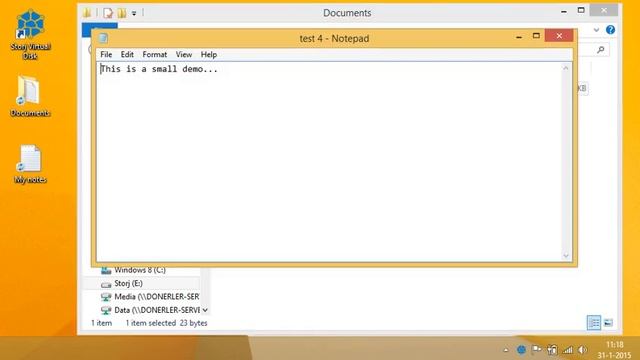Open the Format menu in Notepad
Screen dimensions: 640x360
(154, 54)
